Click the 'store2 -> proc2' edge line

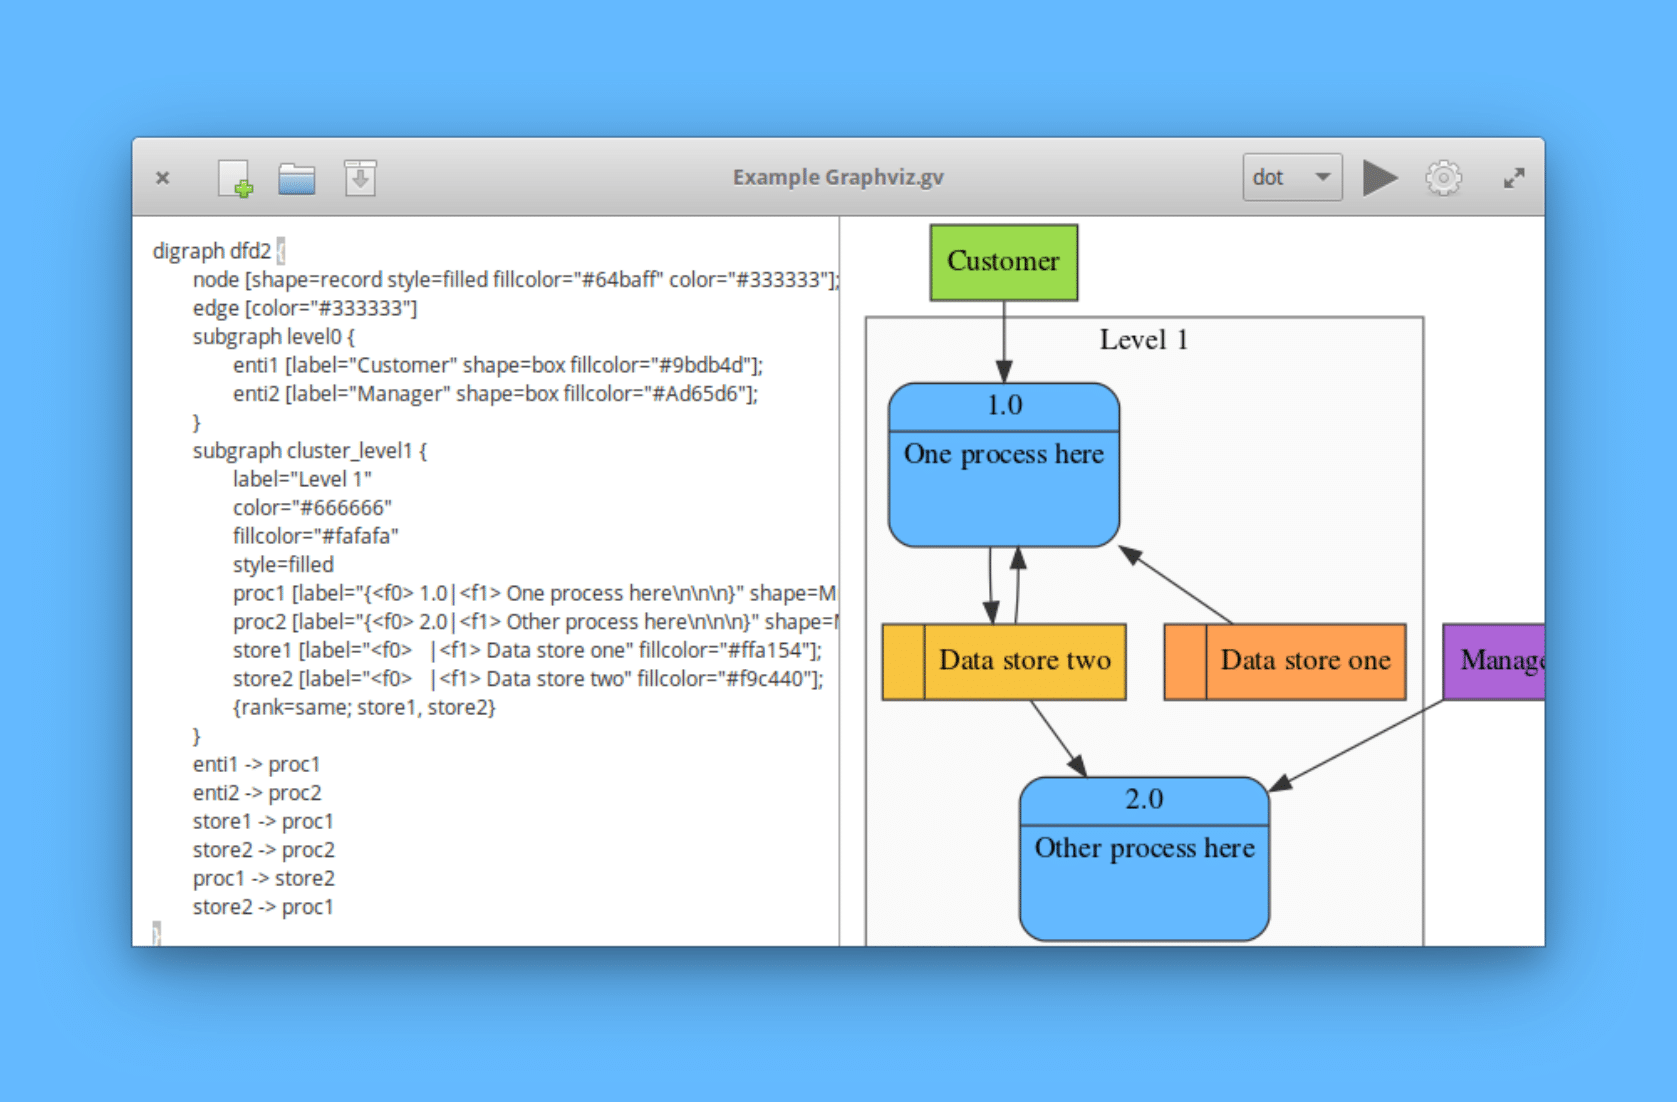[264, 850]
